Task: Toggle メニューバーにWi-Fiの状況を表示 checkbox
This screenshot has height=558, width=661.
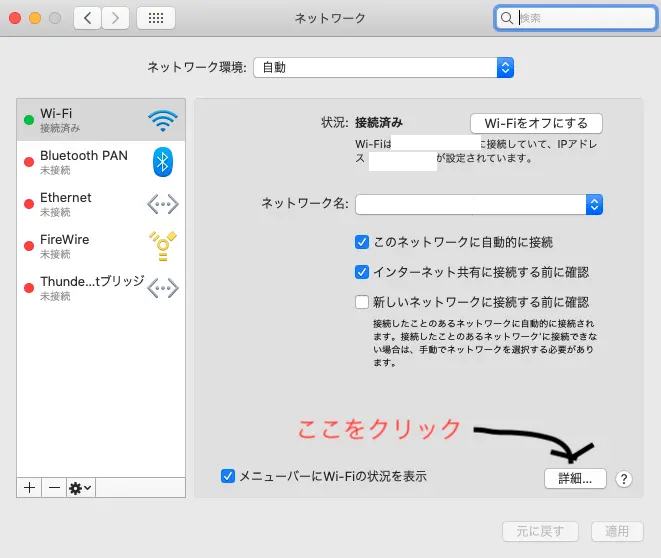Action: click(x=228, y=477)
